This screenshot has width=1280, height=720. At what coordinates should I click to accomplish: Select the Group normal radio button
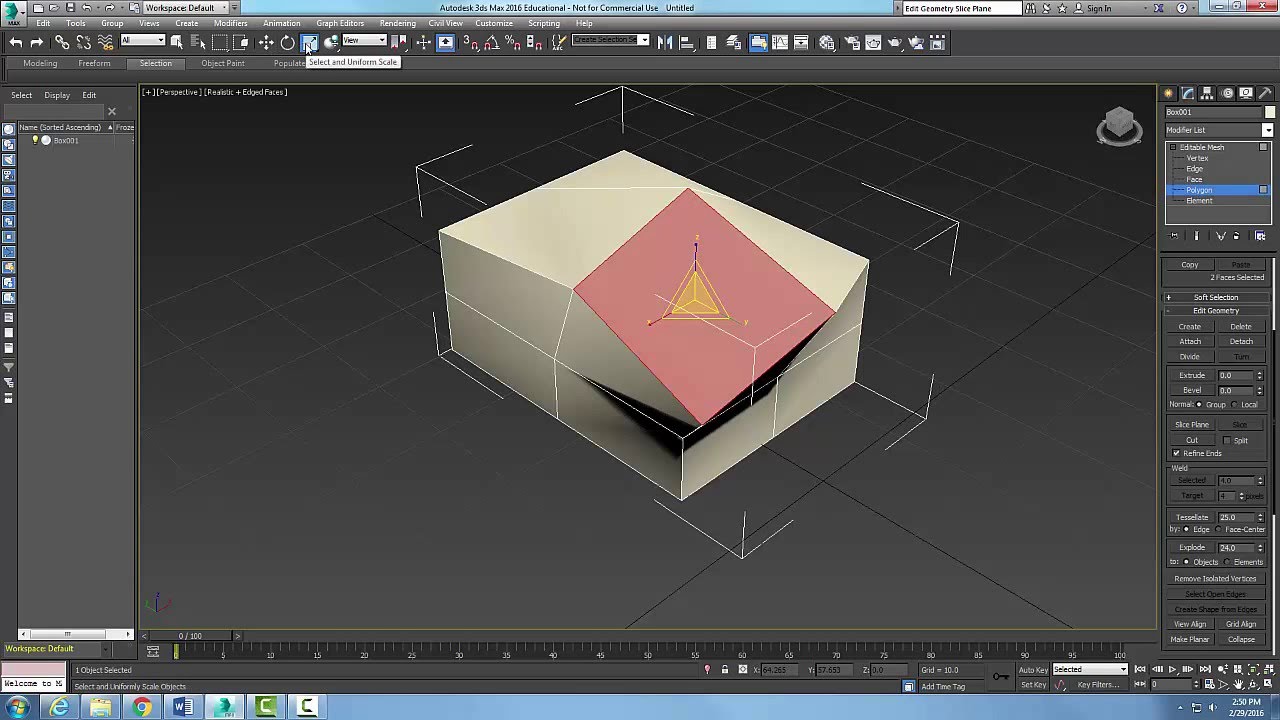[1200, 404]
